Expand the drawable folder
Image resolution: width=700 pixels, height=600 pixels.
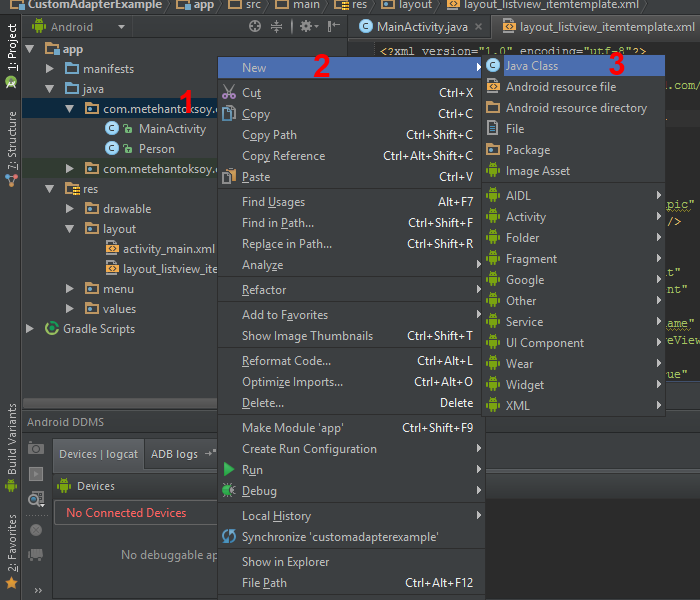(x=70, y=208)
